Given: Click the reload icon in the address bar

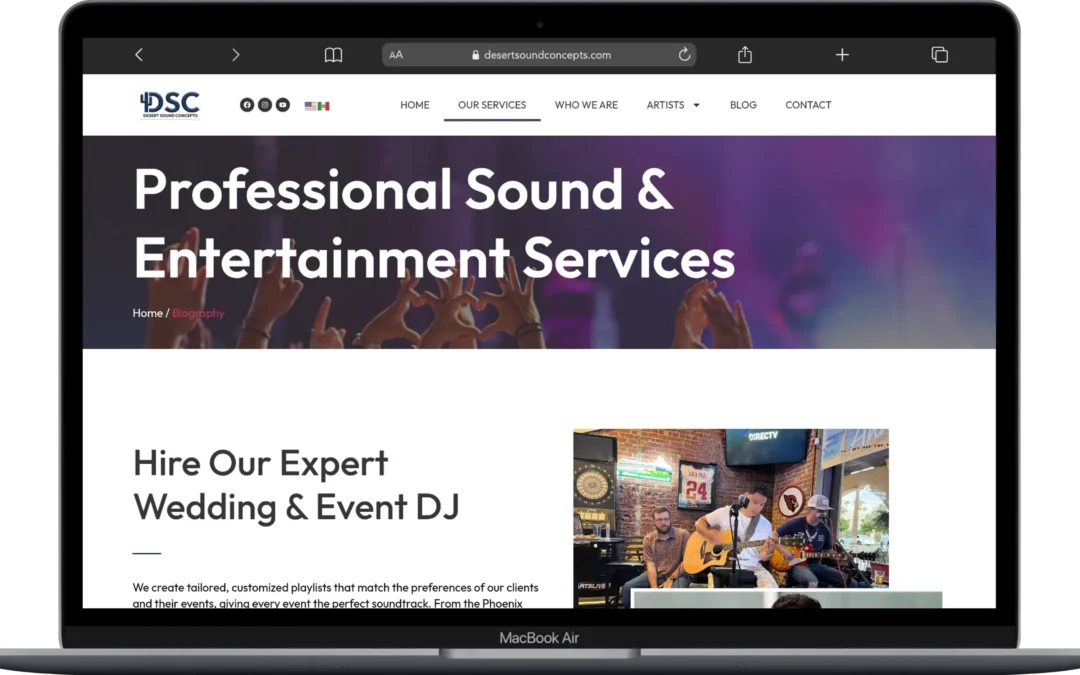Looking at the screenshot, I should (684, 55).
